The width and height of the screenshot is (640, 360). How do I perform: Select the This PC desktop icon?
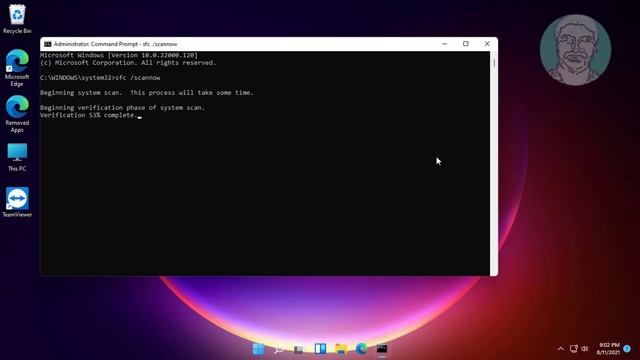coord(17,157)
